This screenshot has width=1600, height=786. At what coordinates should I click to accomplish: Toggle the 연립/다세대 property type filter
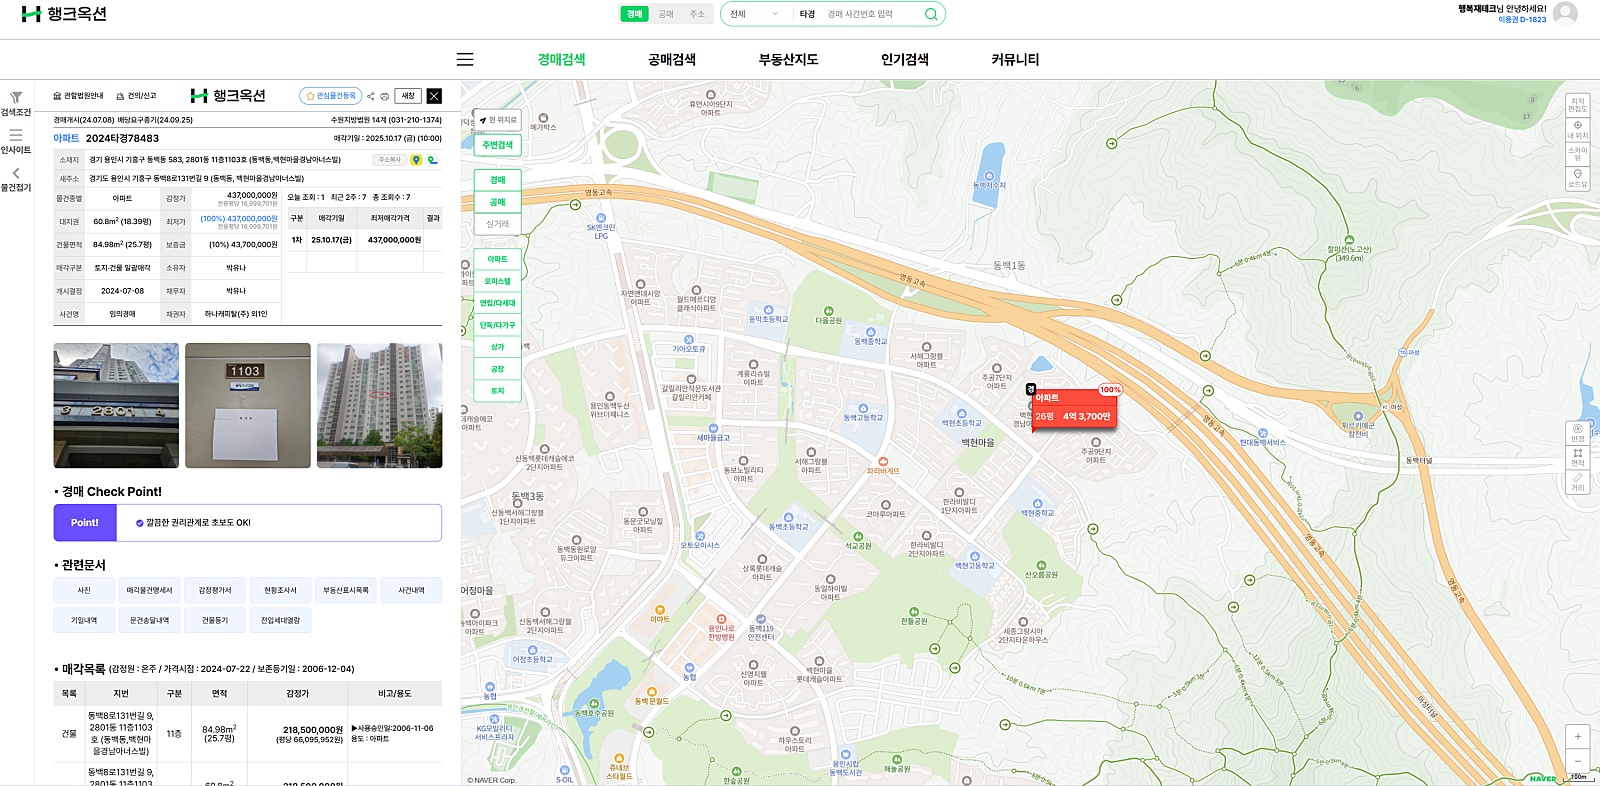(498, 303)
